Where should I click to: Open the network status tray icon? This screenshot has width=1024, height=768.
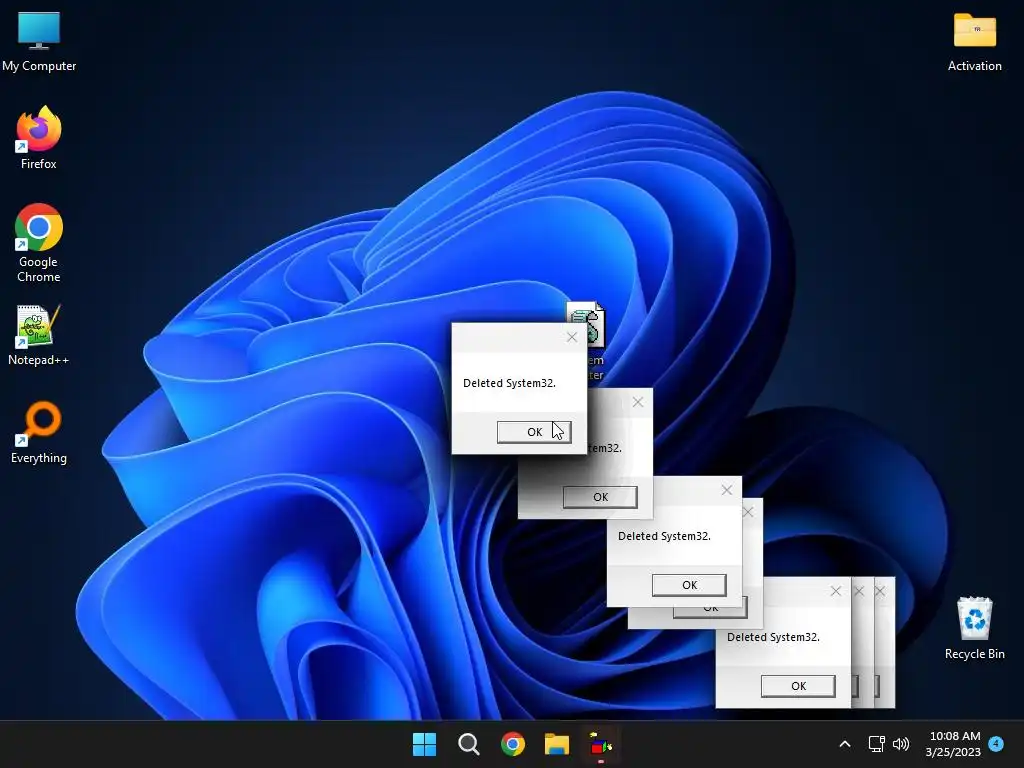[876, 744]
